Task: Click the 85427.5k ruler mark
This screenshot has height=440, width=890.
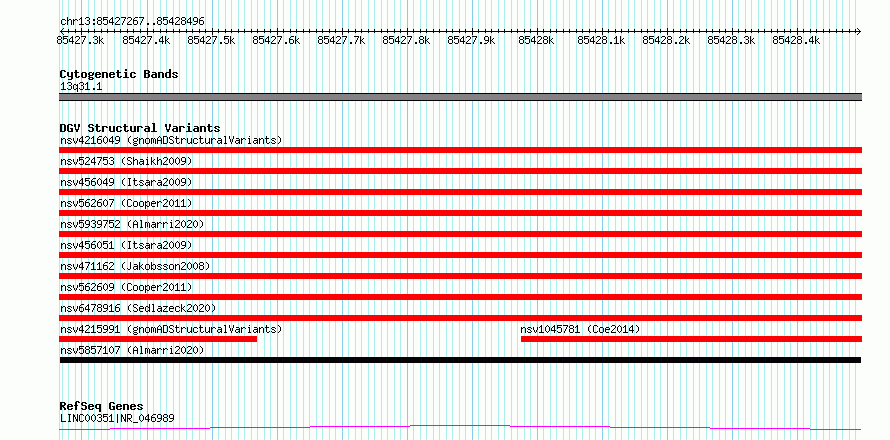Action: (211, 40)
